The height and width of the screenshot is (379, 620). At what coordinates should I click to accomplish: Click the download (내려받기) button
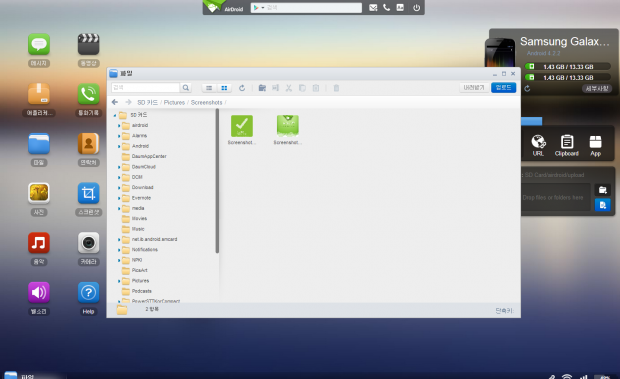(474, 87)
